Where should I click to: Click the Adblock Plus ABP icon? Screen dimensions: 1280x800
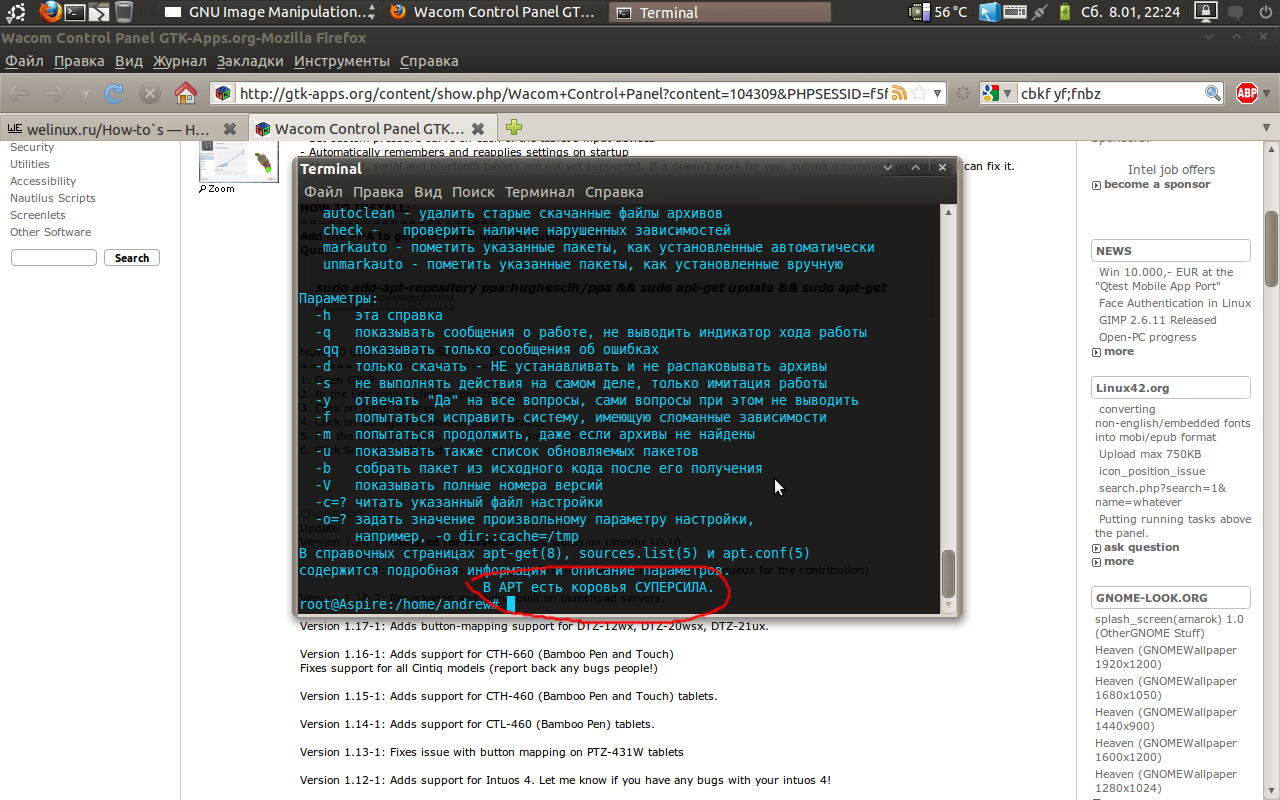click(1246, 93)
